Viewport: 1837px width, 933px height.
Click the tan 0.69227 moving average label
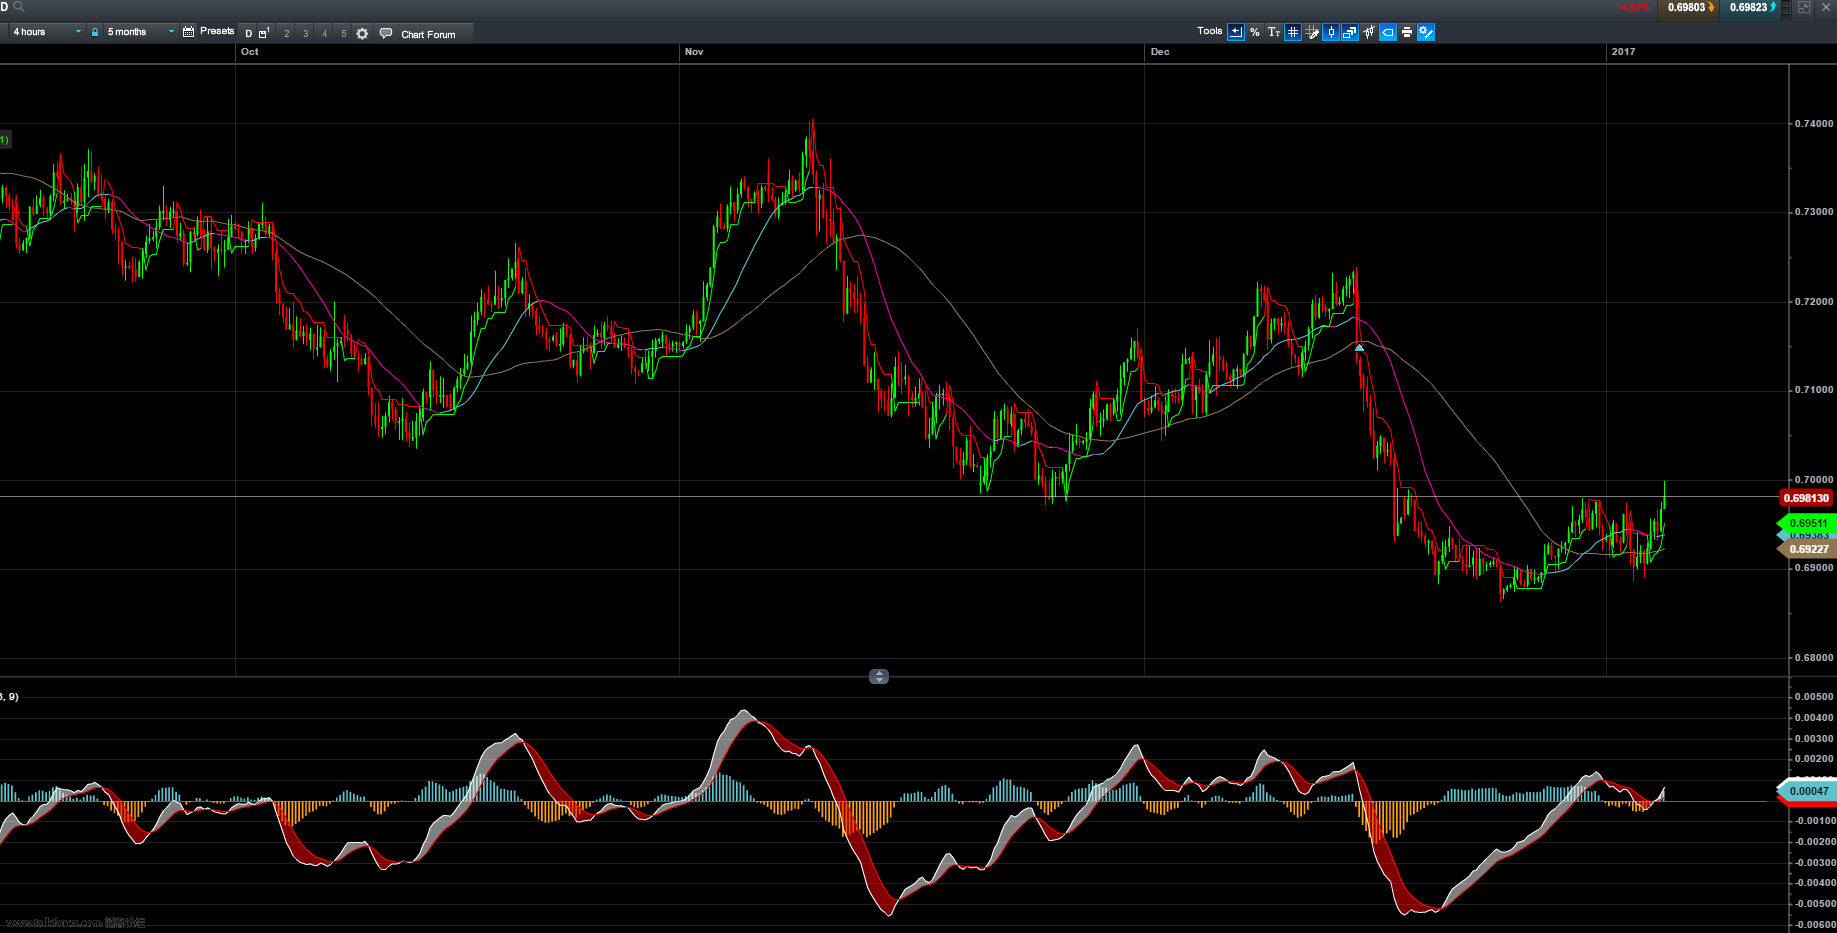1807,549
